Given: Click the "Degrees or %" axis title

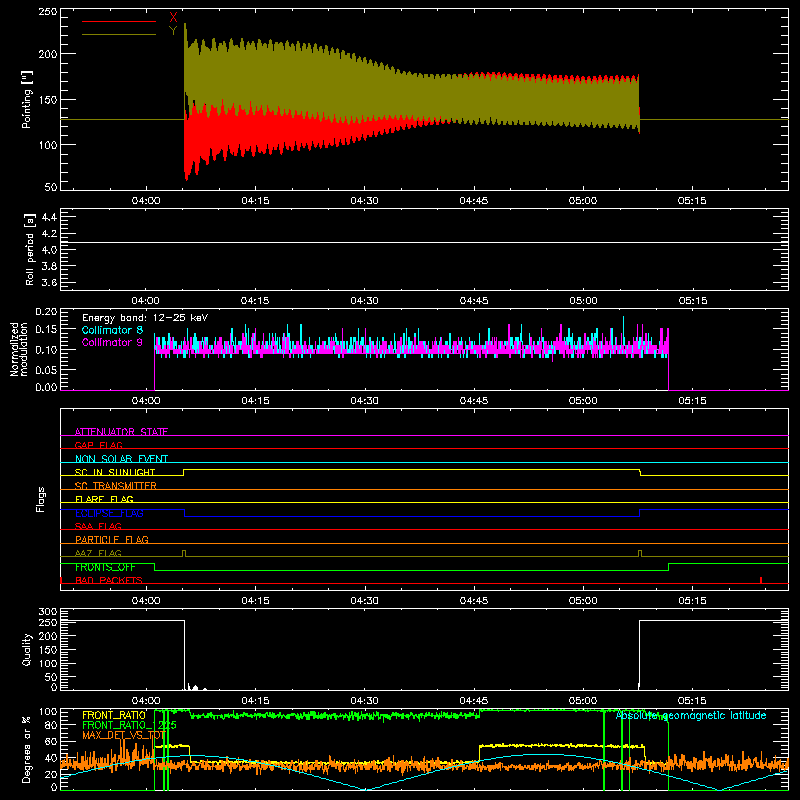Looking at the screenshot, I should coord(27,749).
